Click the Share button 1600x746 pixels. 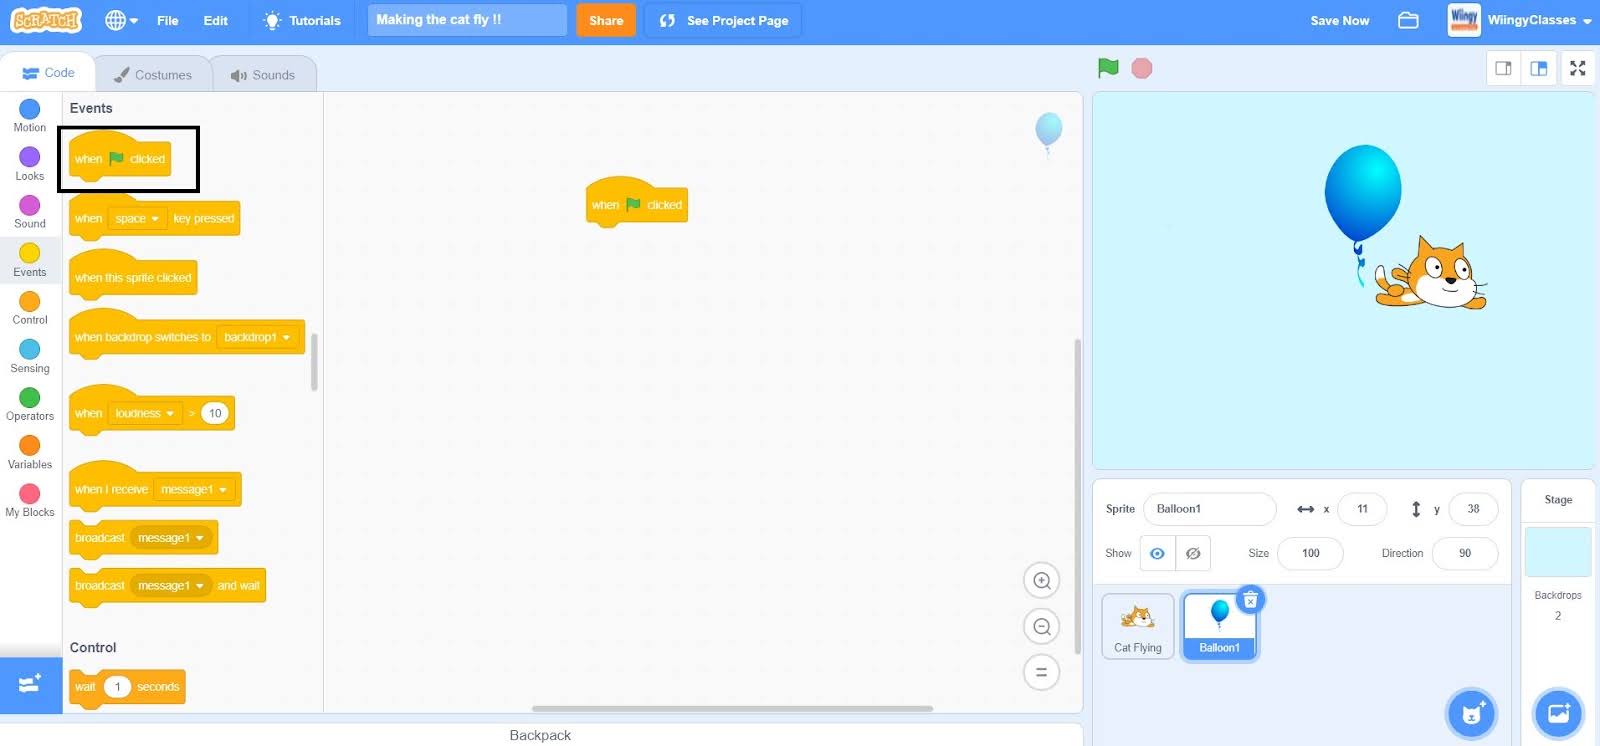point(606,20)
